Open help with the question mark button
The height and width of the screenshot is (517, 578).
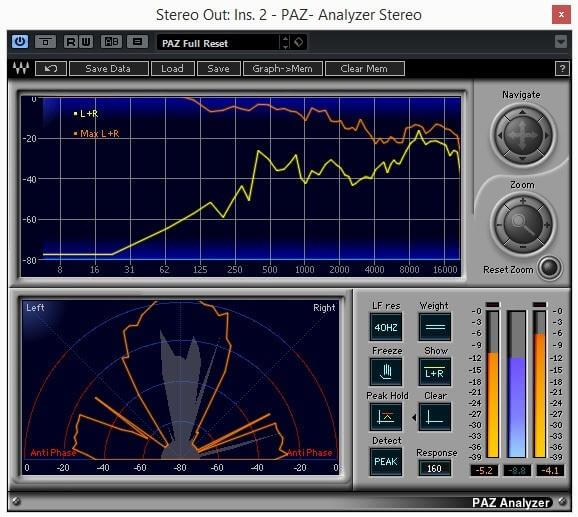coord(562,69)
